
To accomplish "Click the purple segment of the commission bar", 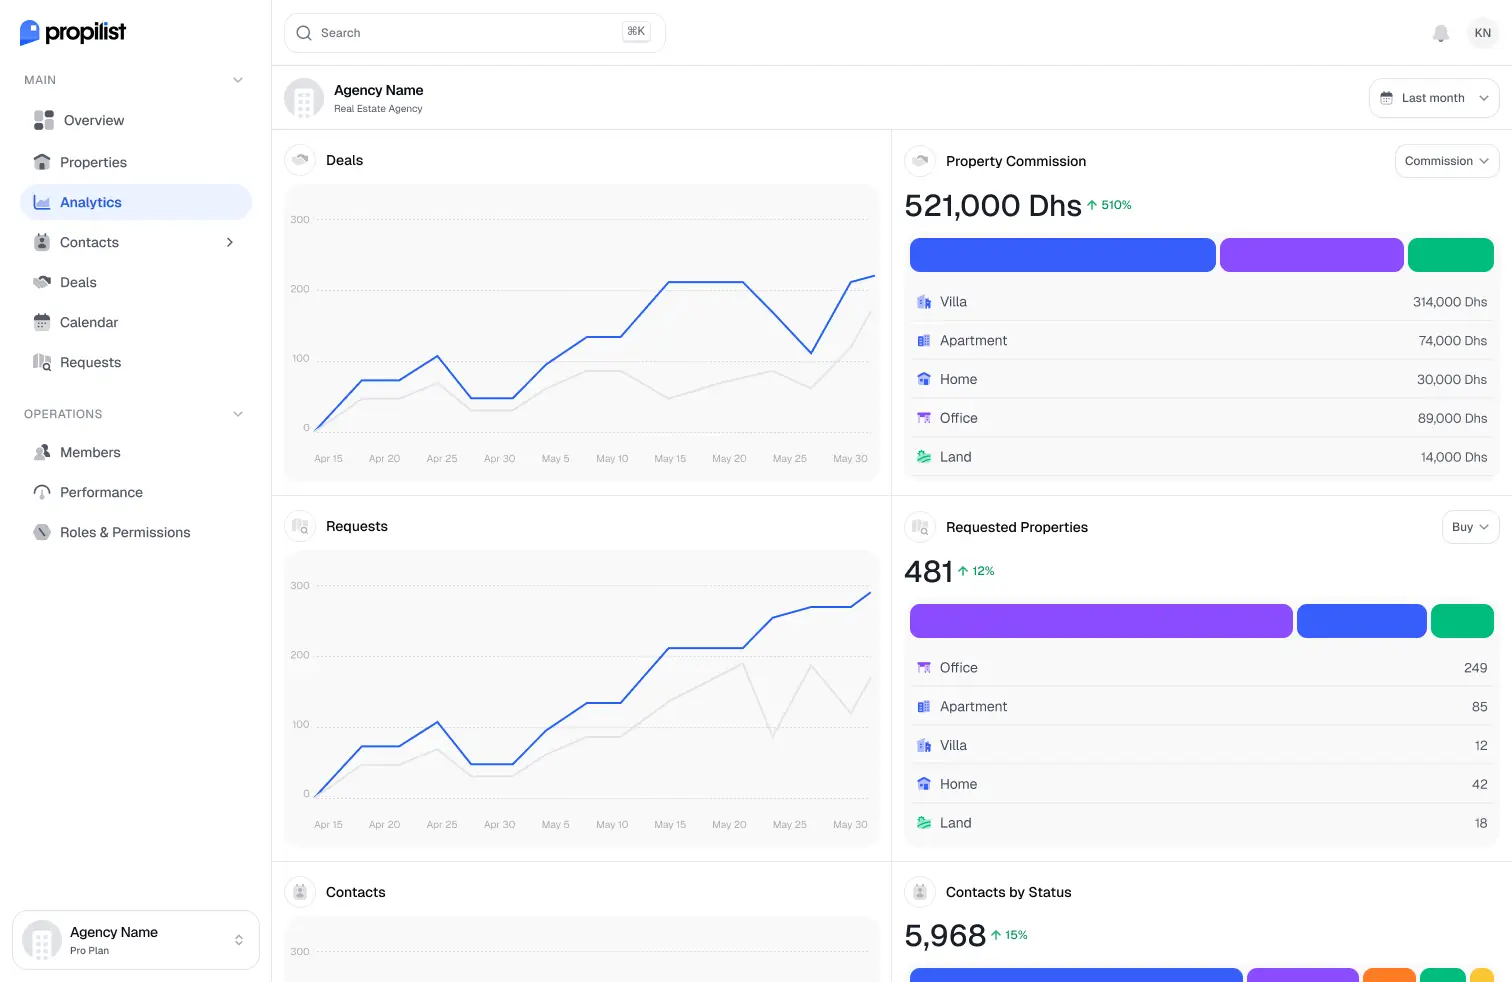I will click(1311, 255).
